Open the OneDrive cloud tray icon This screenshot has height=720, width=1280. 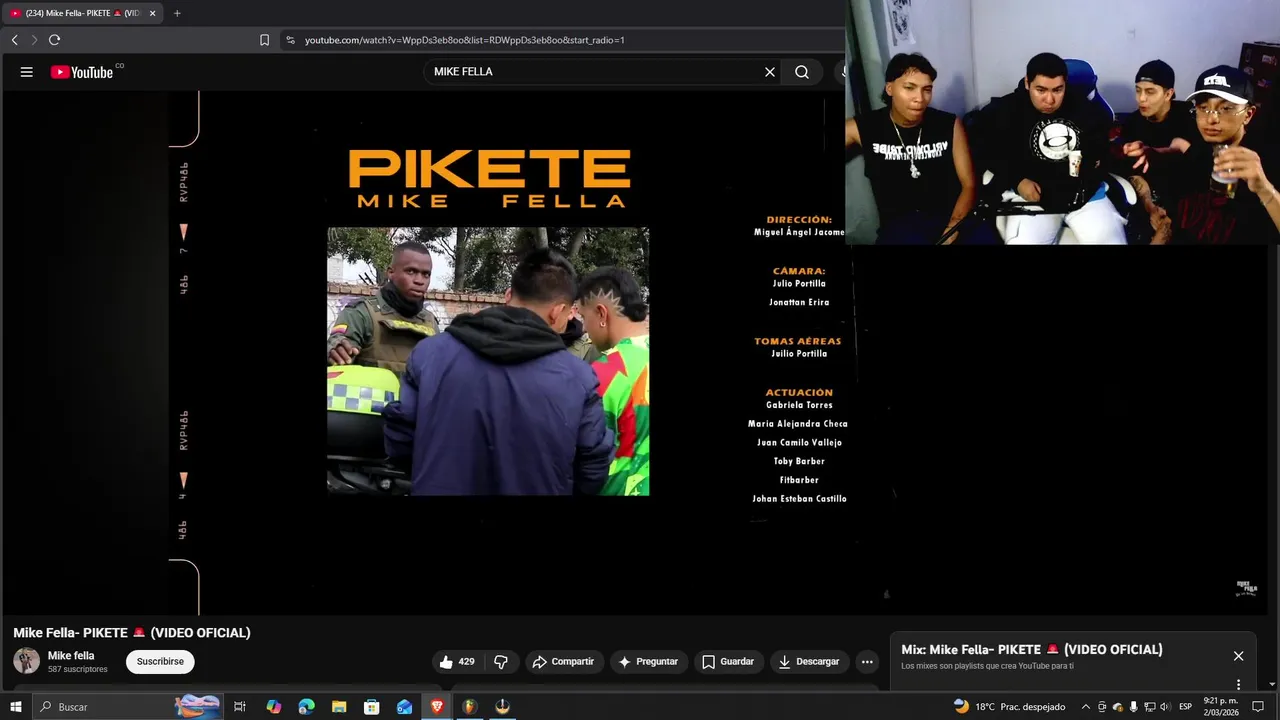pyautogui.click(x=1118, y=707)
